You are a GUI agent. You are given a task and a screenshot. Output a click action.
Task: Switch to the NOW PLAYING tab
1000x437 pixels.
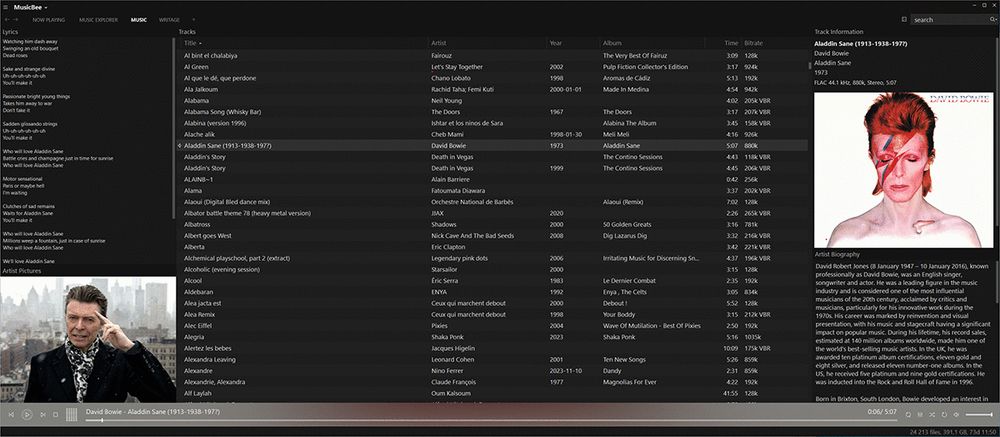click(48, 20)
